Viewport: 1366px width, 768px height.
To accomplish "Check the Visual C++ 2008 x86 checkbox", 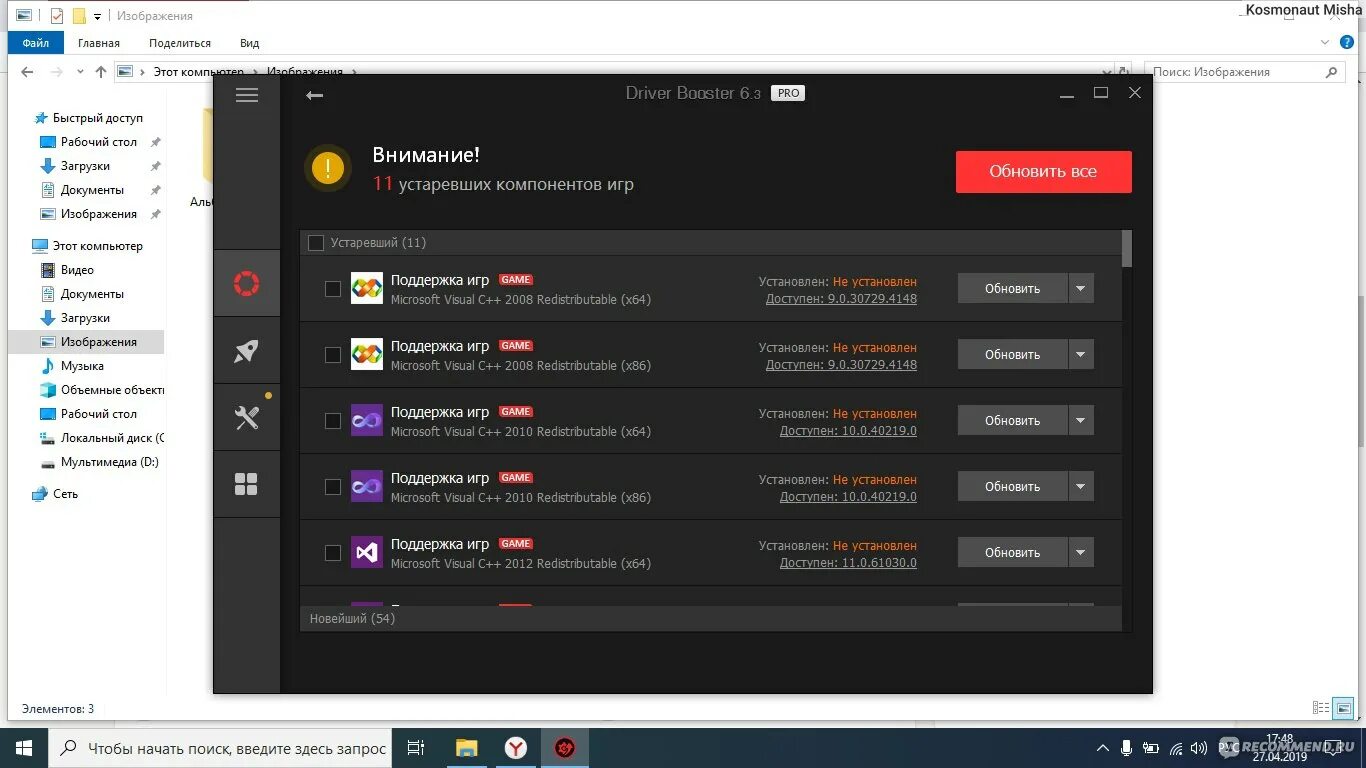I will click(x=333, y=355).
